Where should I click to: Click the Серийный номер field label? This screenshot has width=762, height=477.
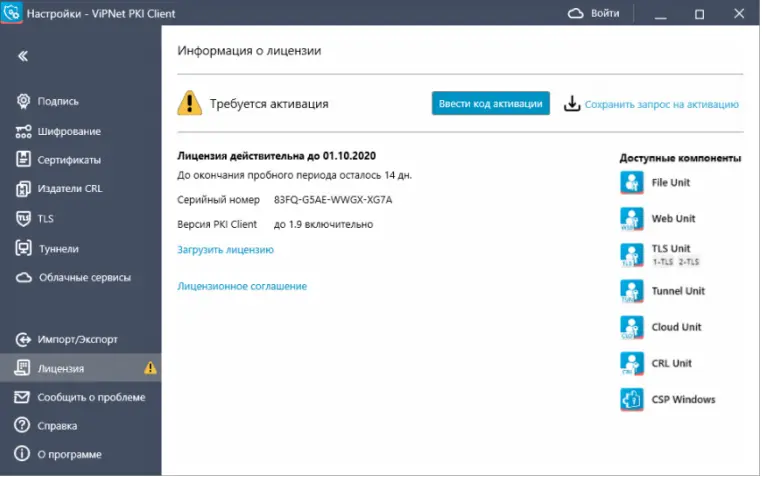point(218,200)
